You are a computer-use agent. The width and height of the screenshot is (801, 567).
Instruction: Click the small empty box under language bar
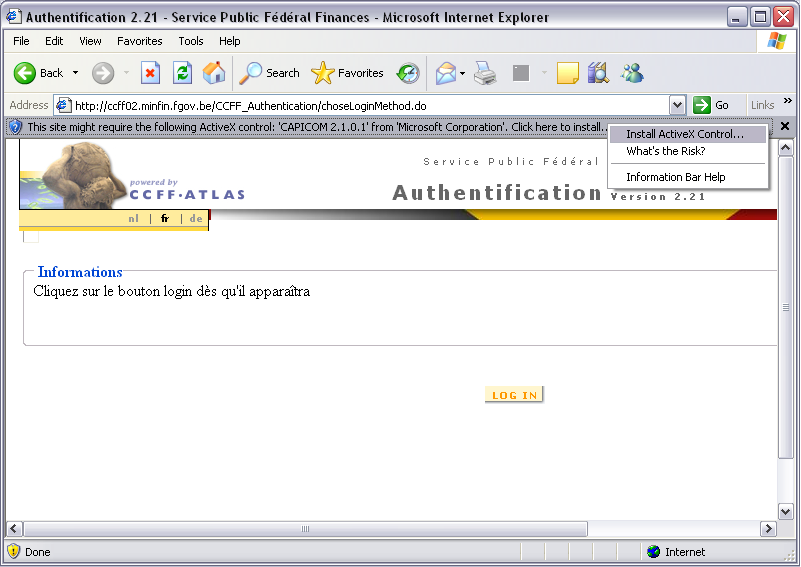click(31, 237)
